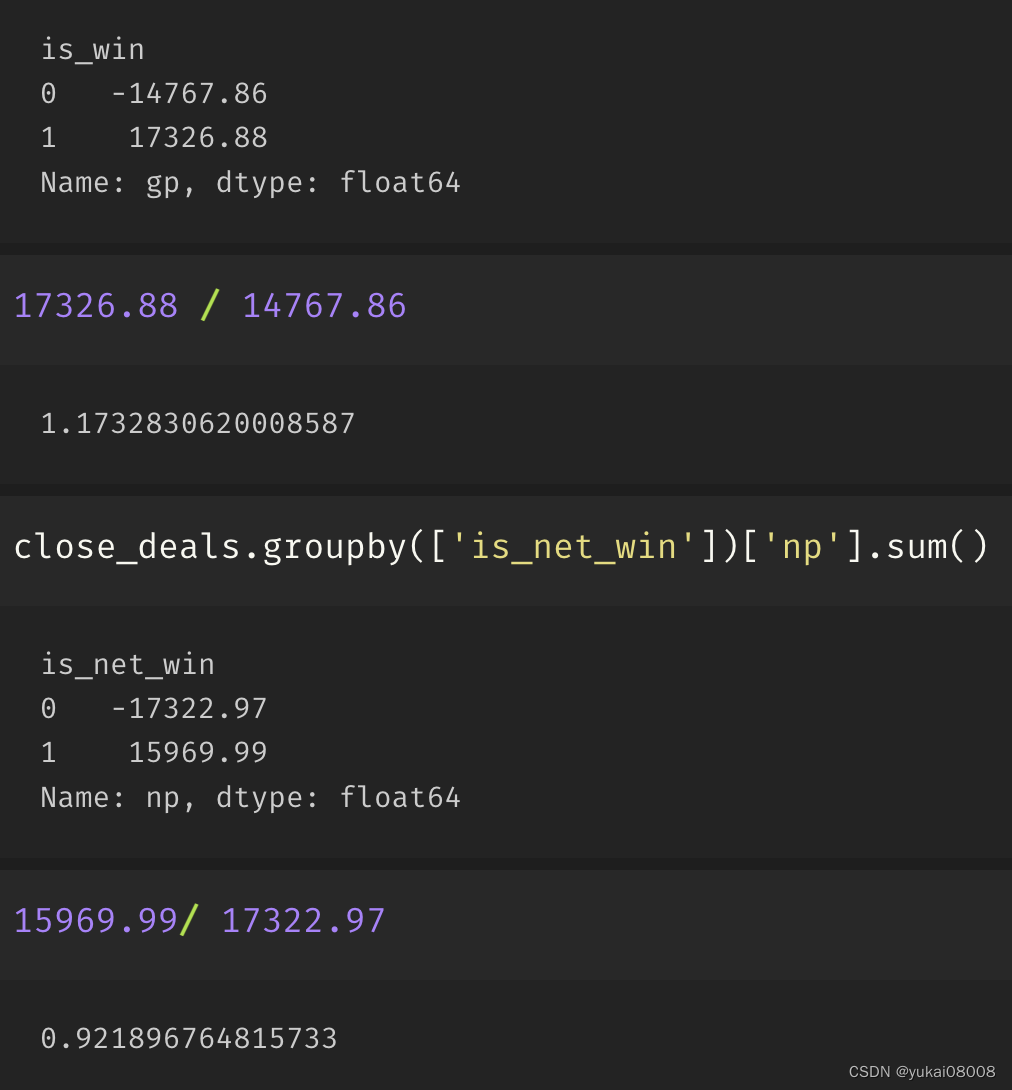Click the is_win output header
This screenshot has height=1090, width=1012.
coord(92,49)
